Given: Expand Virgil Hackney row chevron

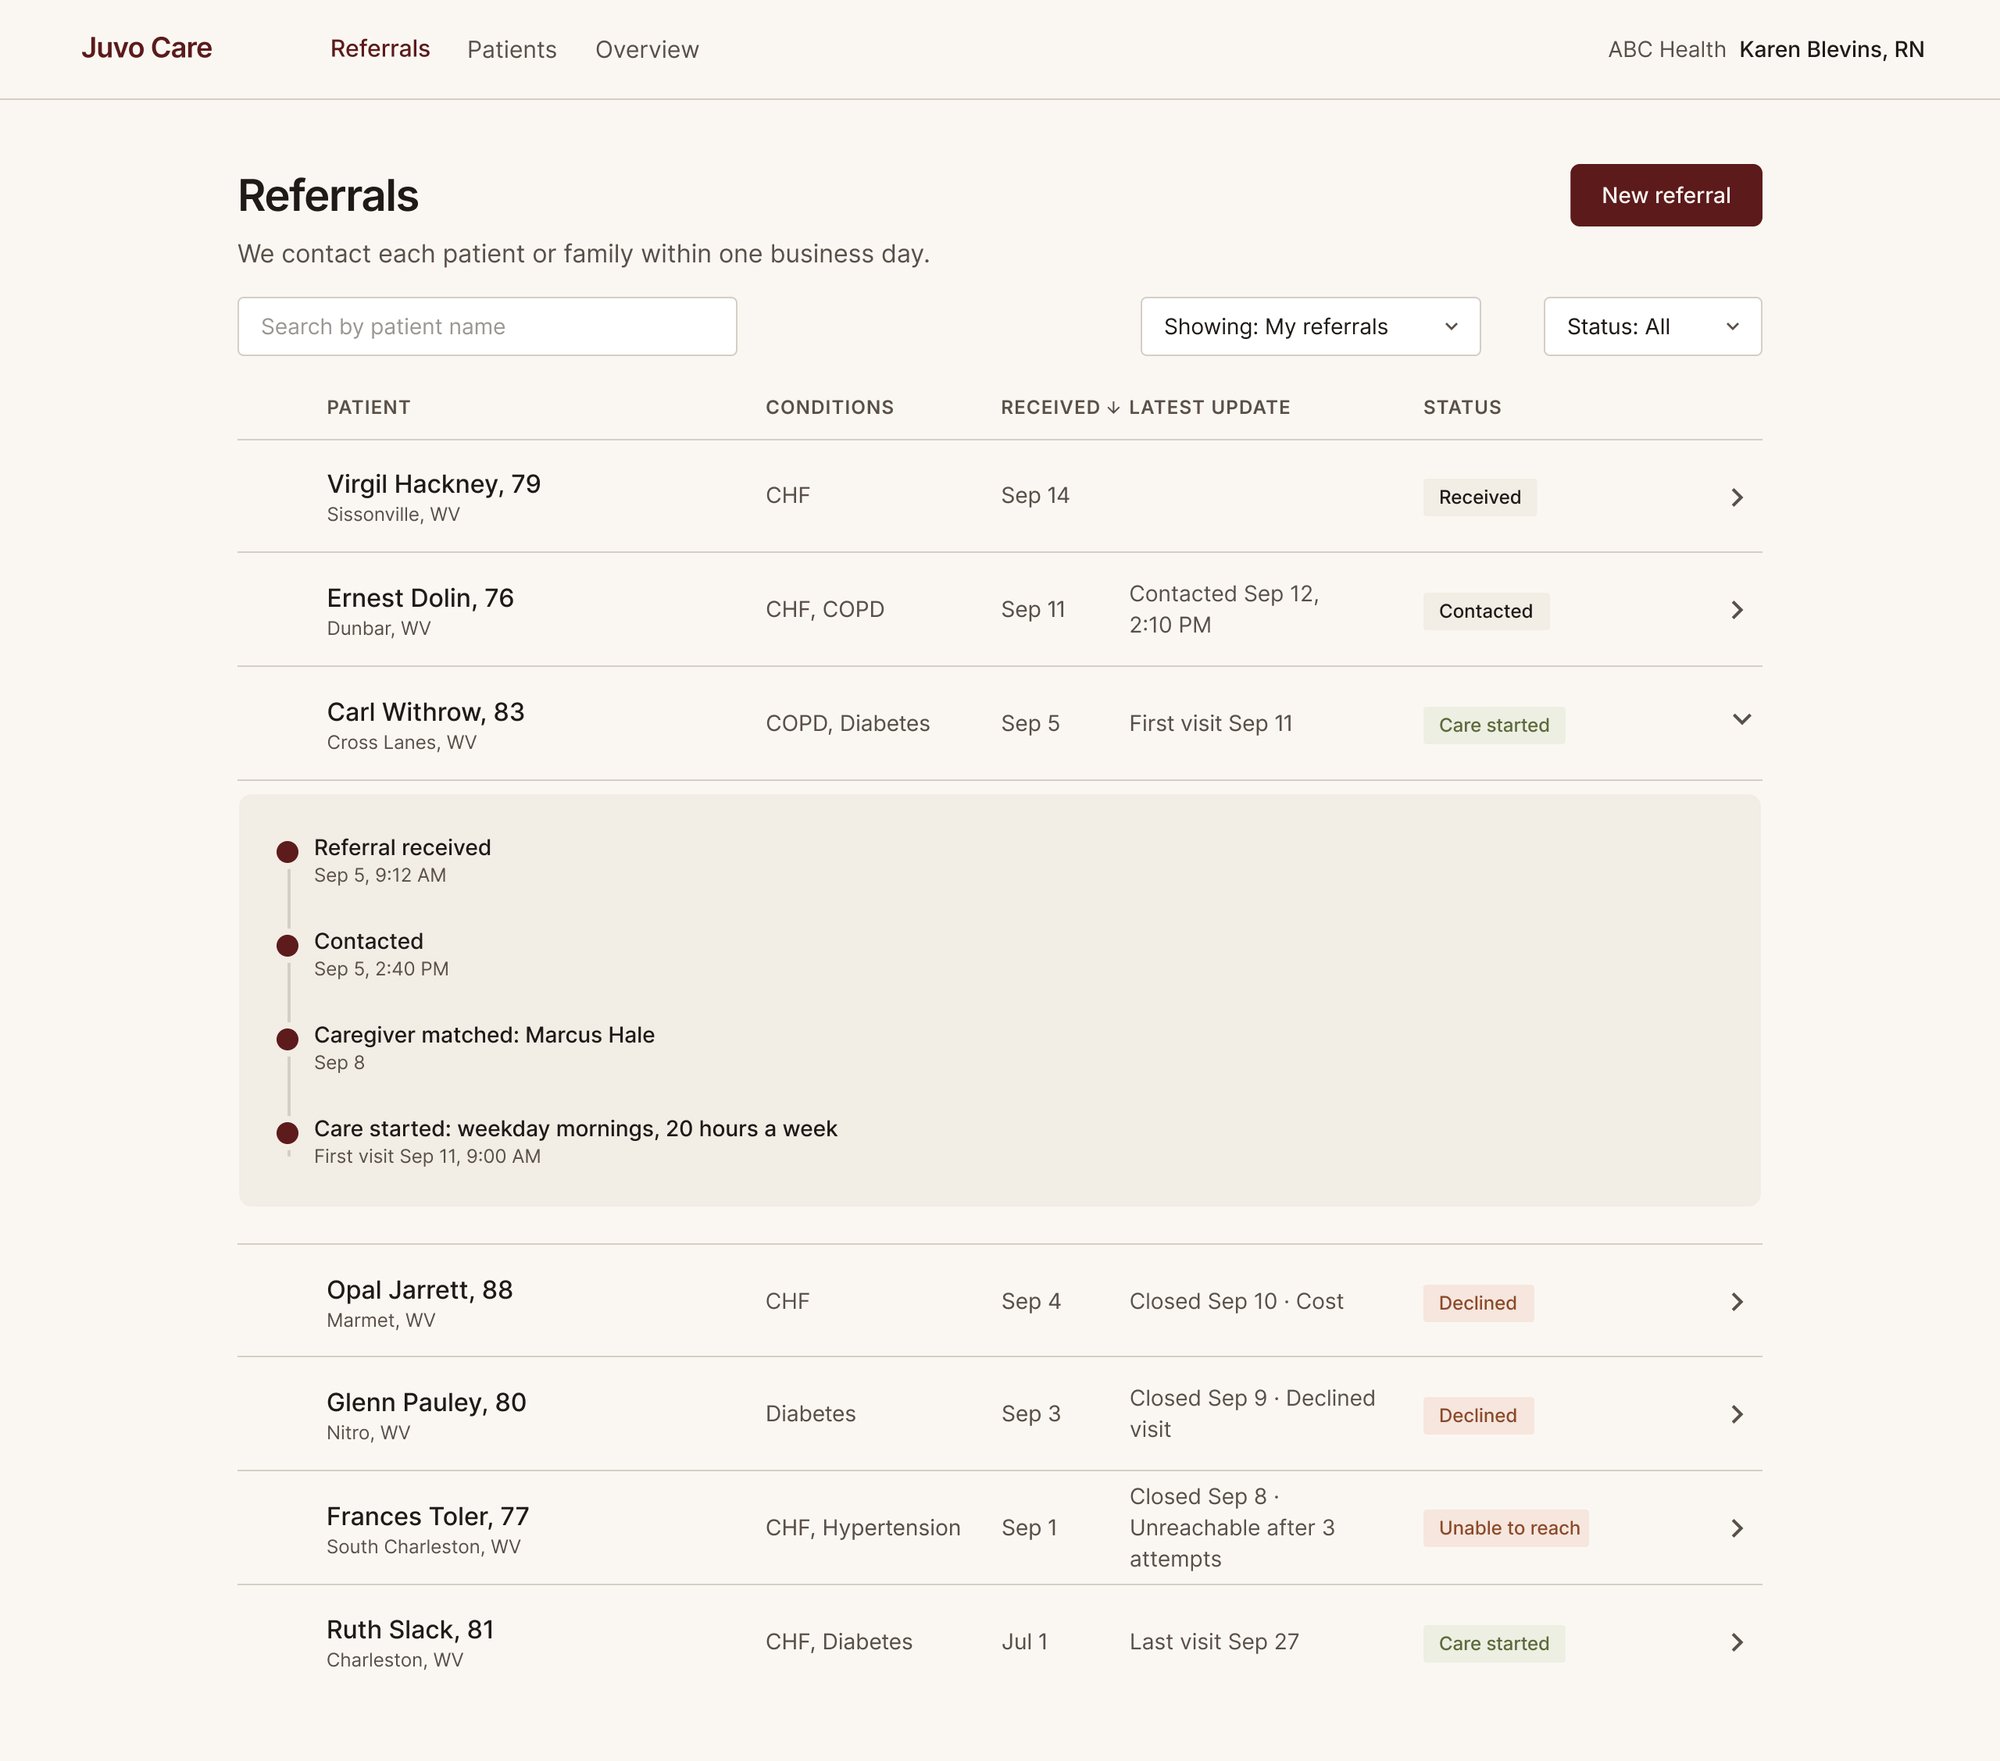Looking at the screenshot, I should click(1737, 497).
